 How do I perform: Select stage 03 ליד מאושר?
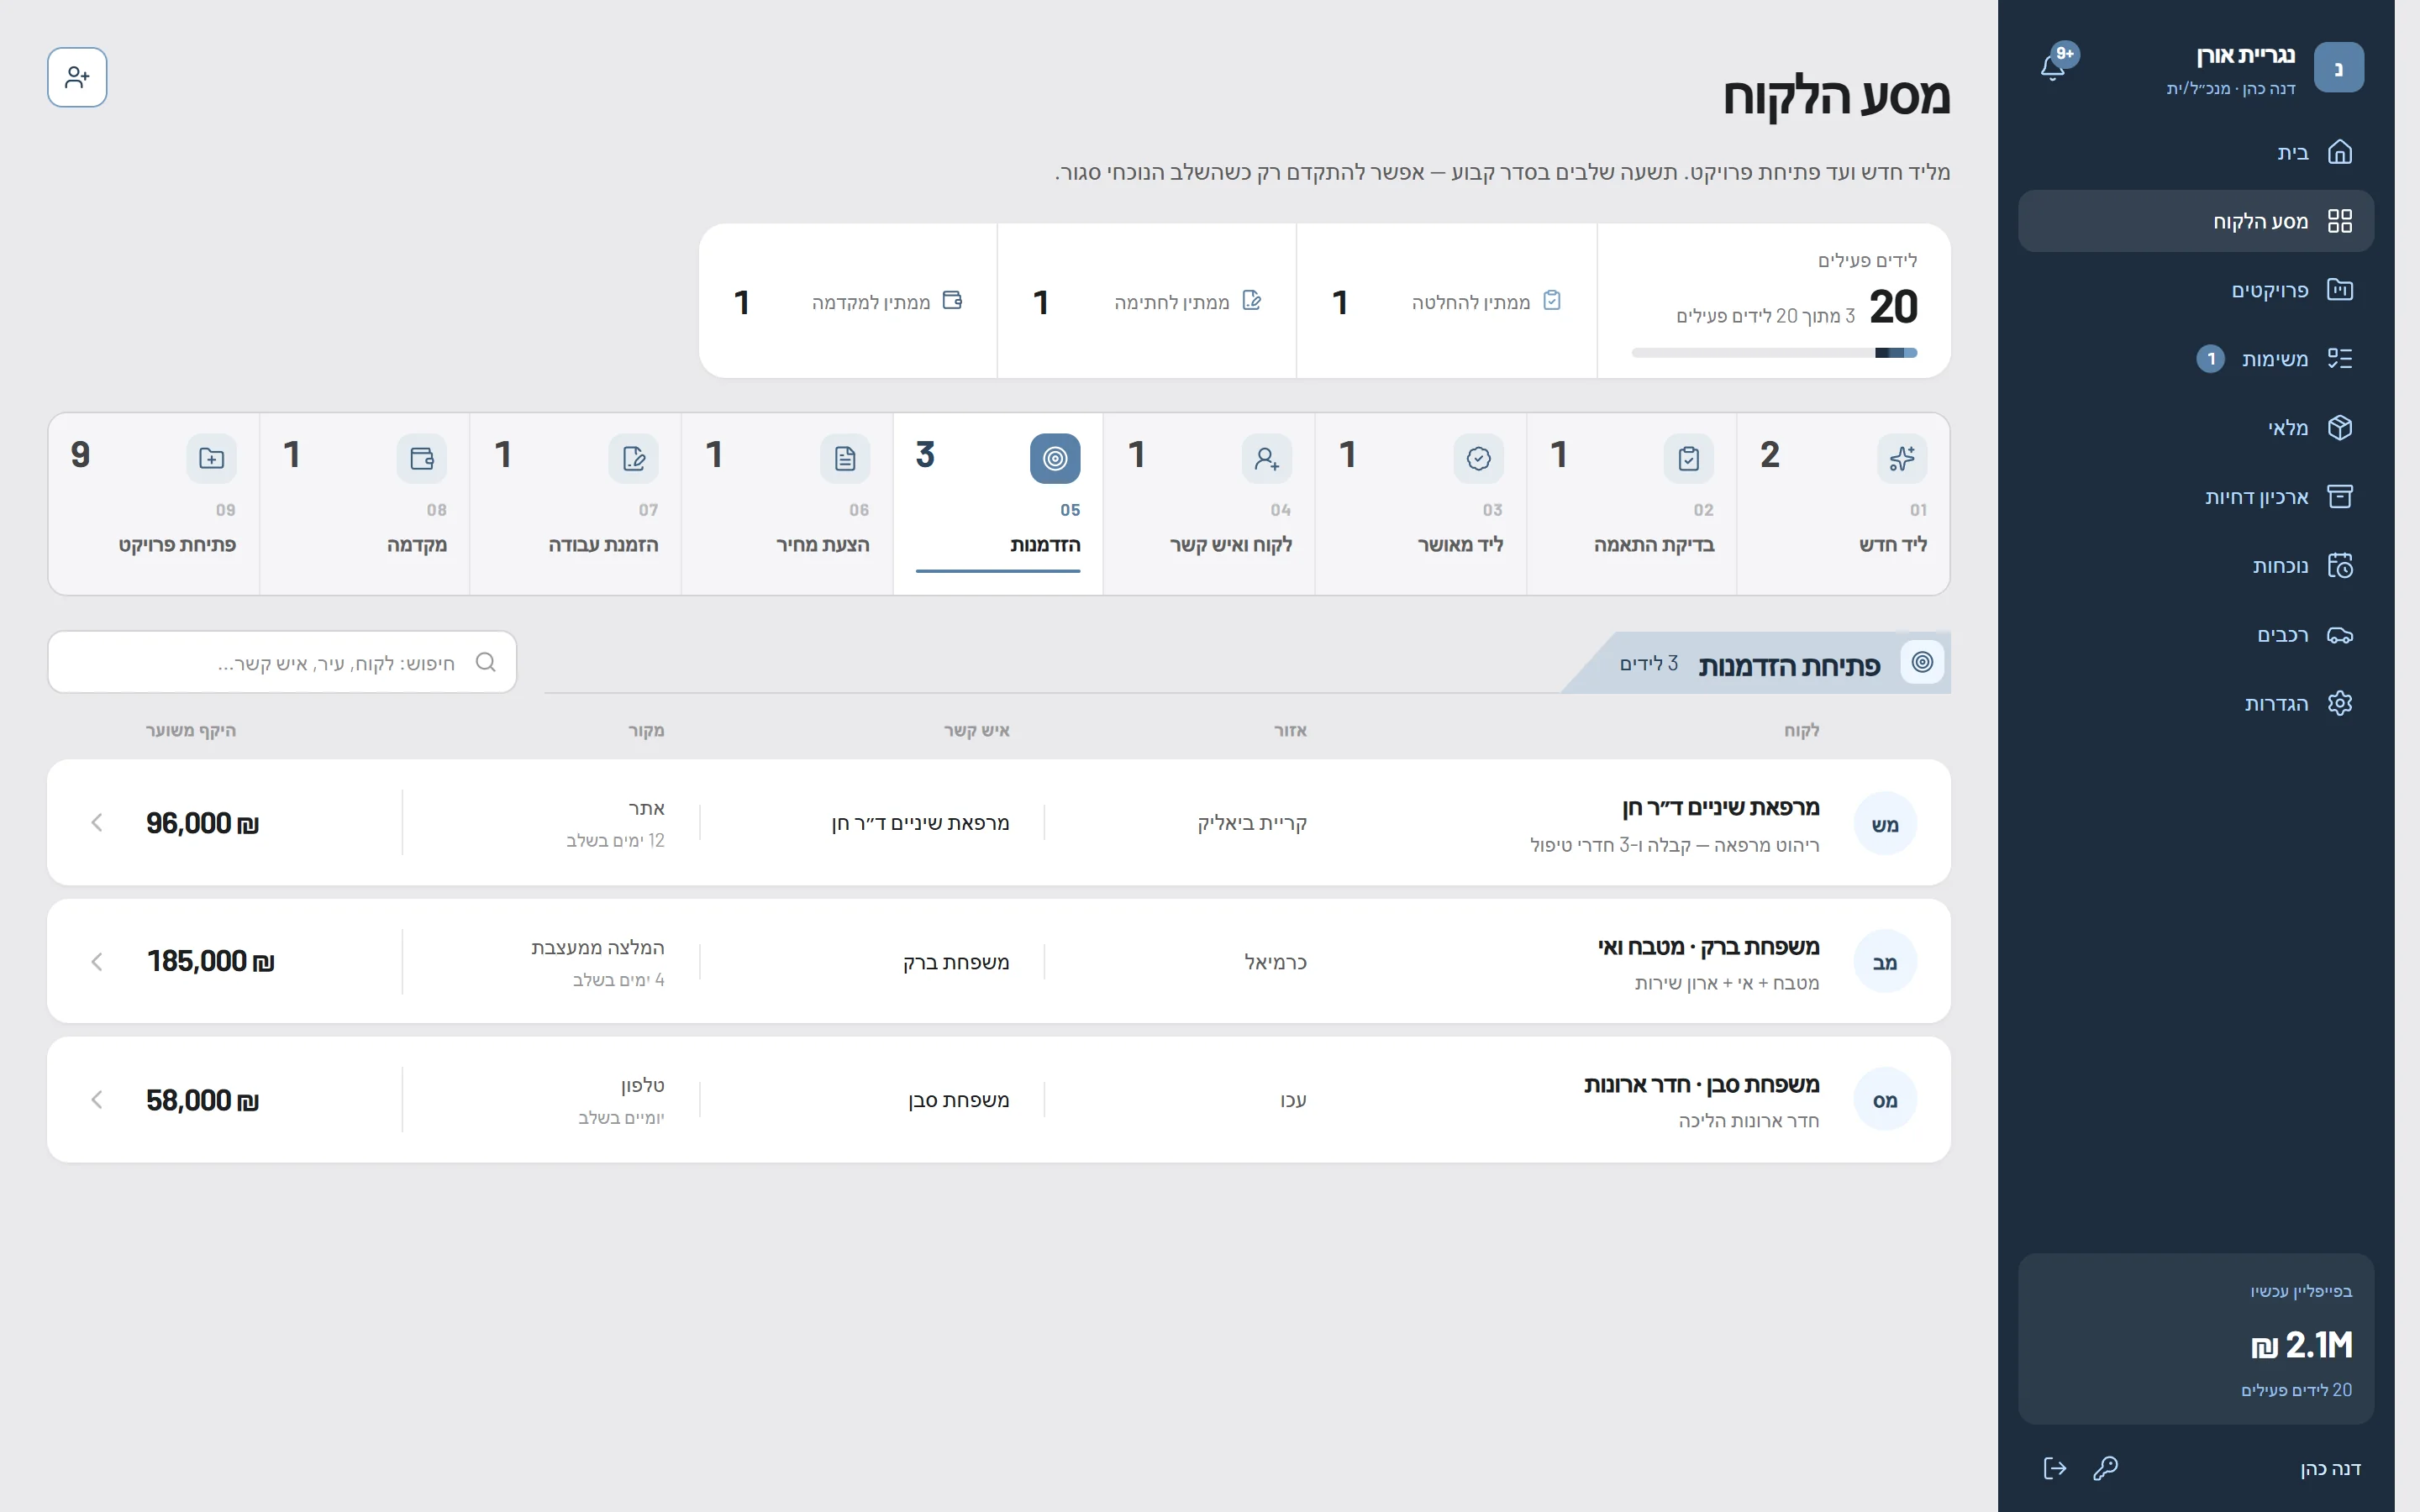tap(1421, 504)
